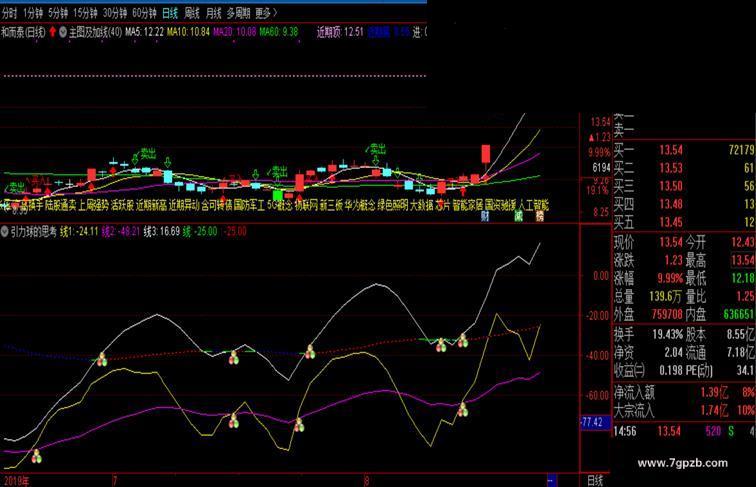Image resolution: width=756 pixels, height=487 pixels.
Task: Click the 主图及加线(40) indicator name
Action: click(x=95, y=32)
